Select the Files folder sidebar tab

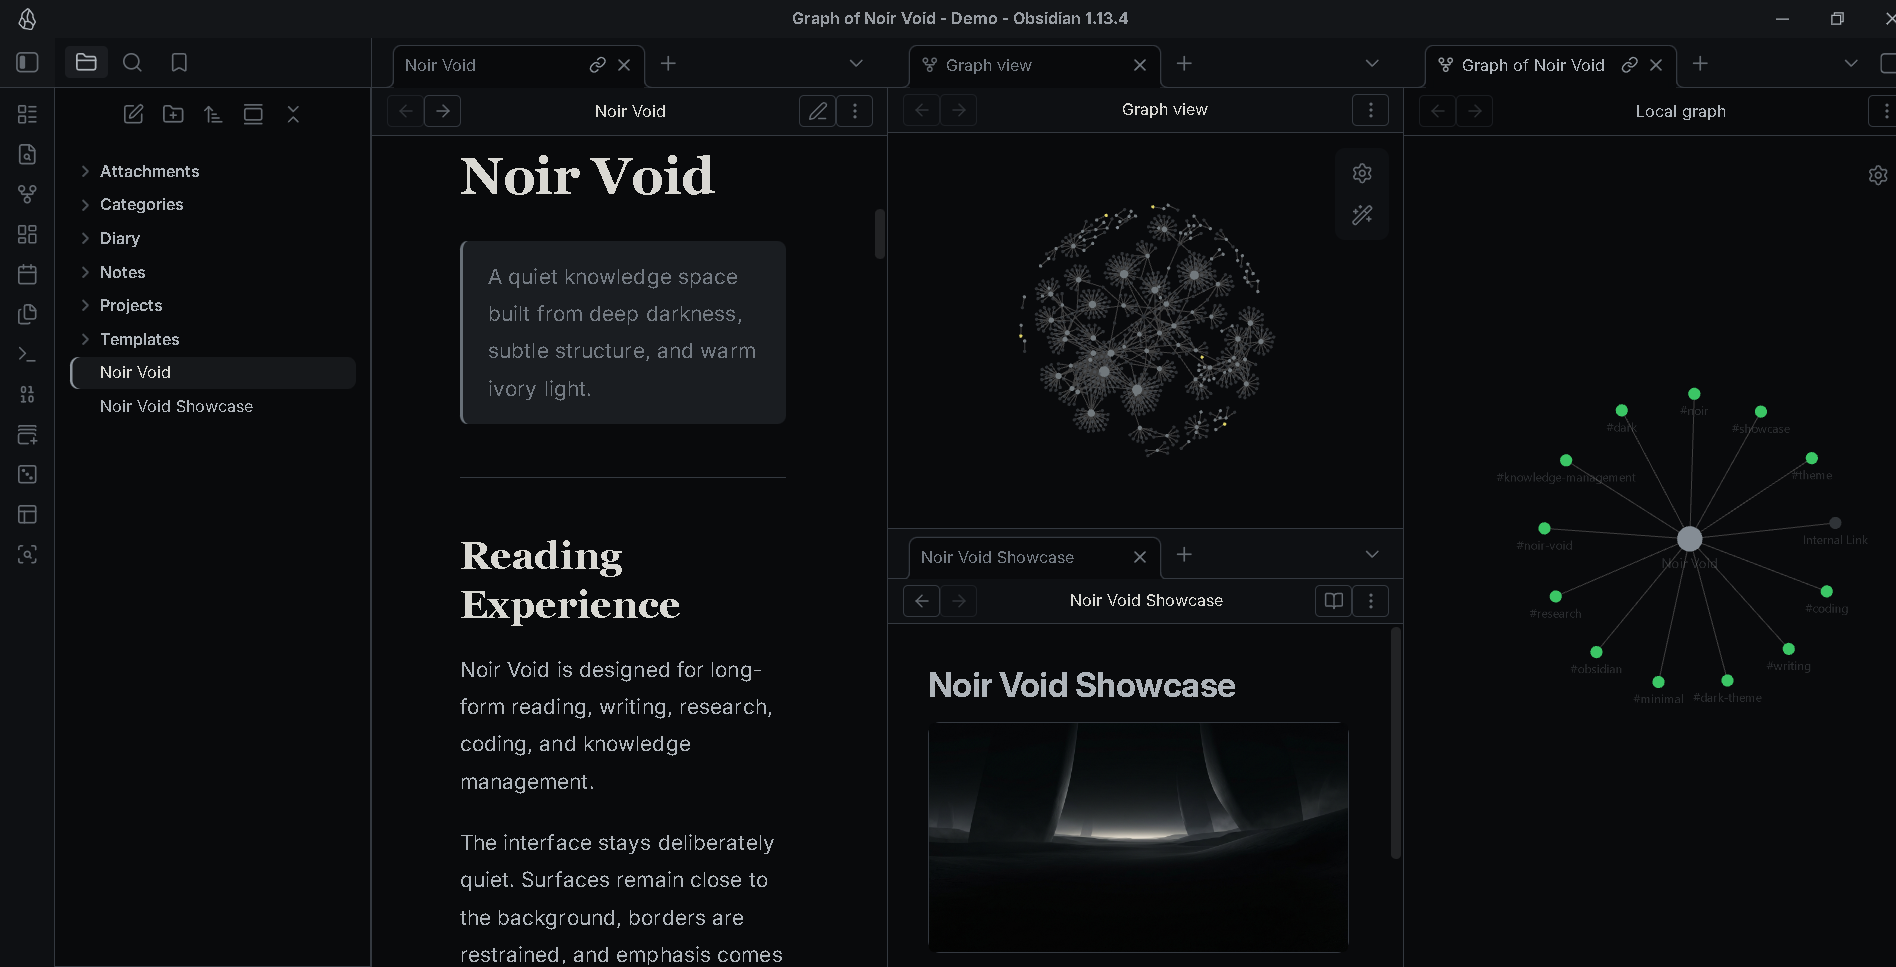86,62
